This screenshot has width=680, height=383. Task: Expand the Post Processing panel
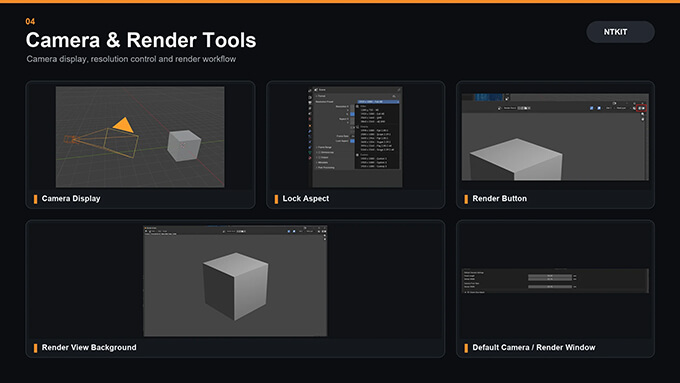coord(325,167)
